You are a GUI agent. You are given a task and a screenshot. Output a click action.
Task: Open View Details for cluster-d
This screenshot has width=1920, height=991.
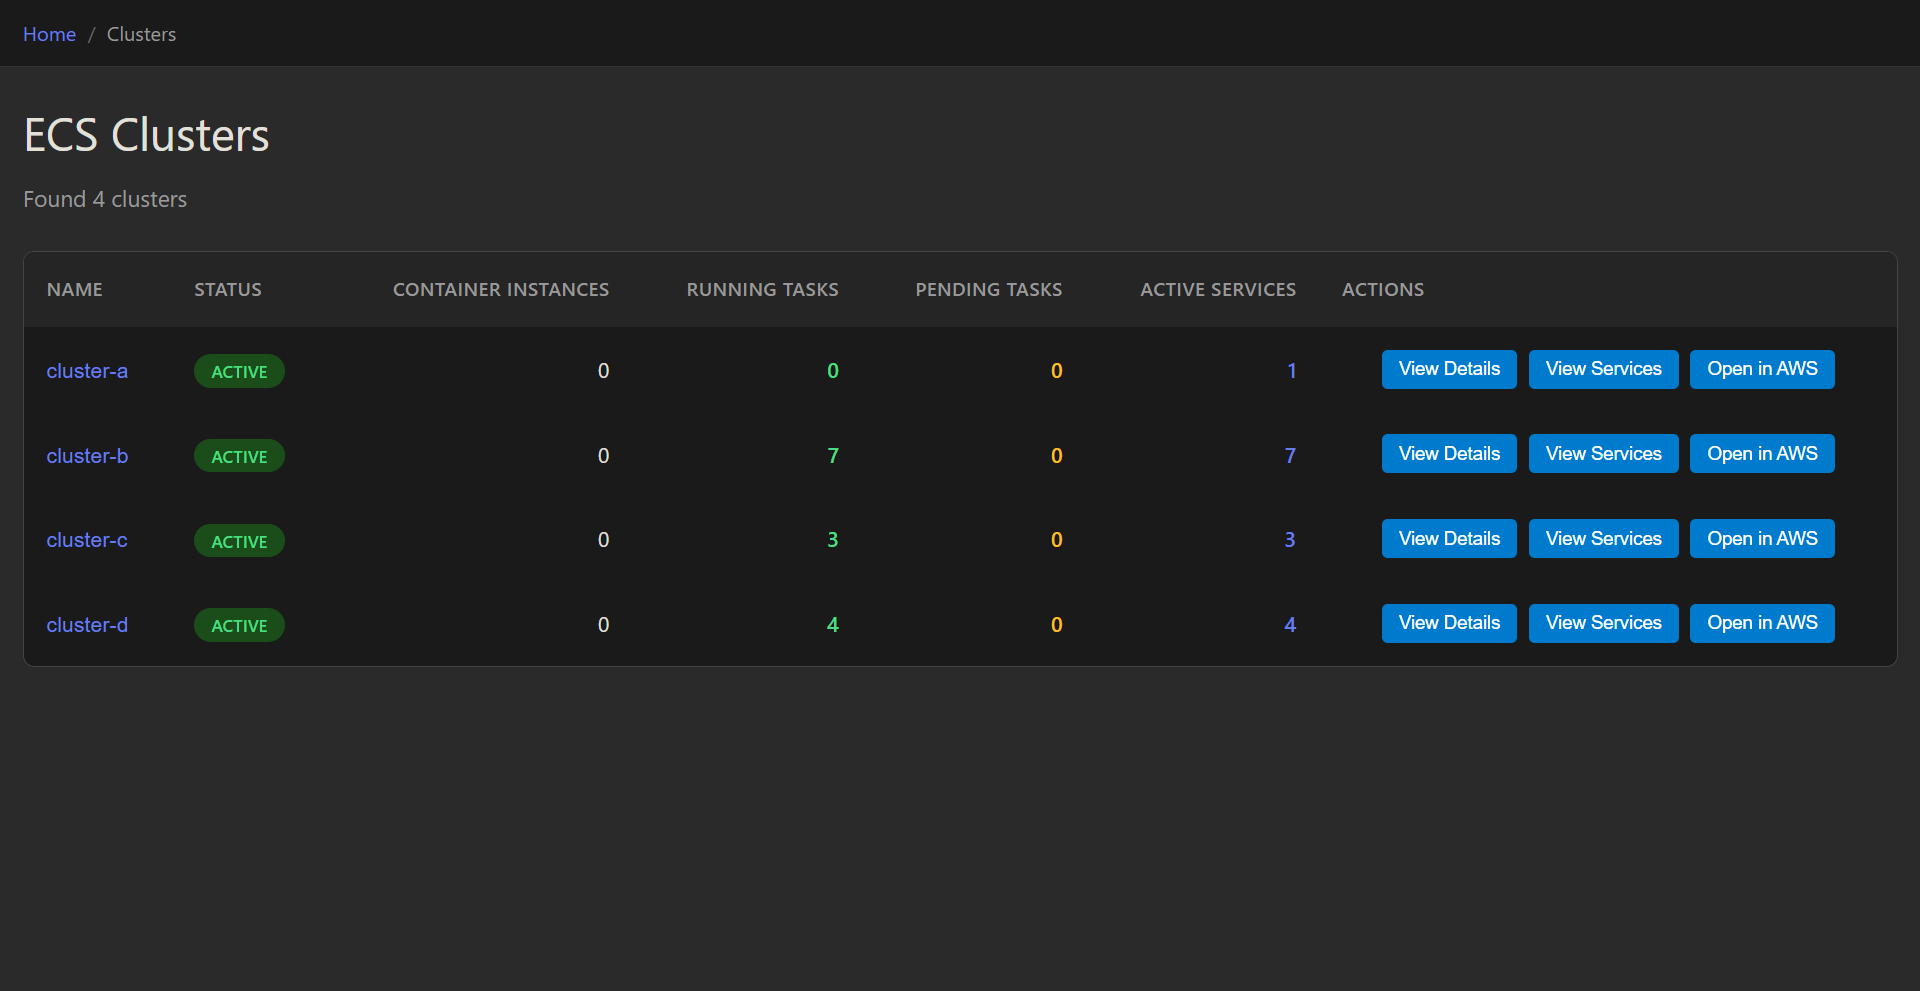coord(1449,623)
